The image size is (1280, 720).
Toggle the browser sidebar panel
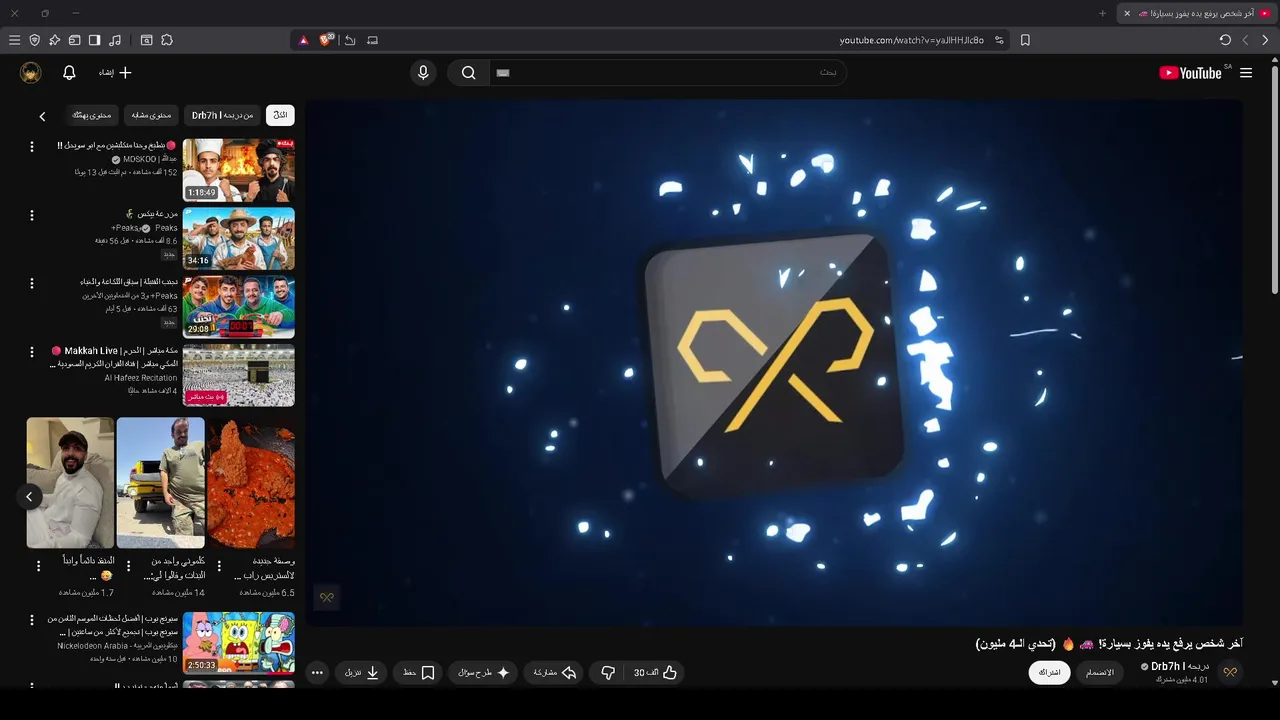[x=94, y=40]
